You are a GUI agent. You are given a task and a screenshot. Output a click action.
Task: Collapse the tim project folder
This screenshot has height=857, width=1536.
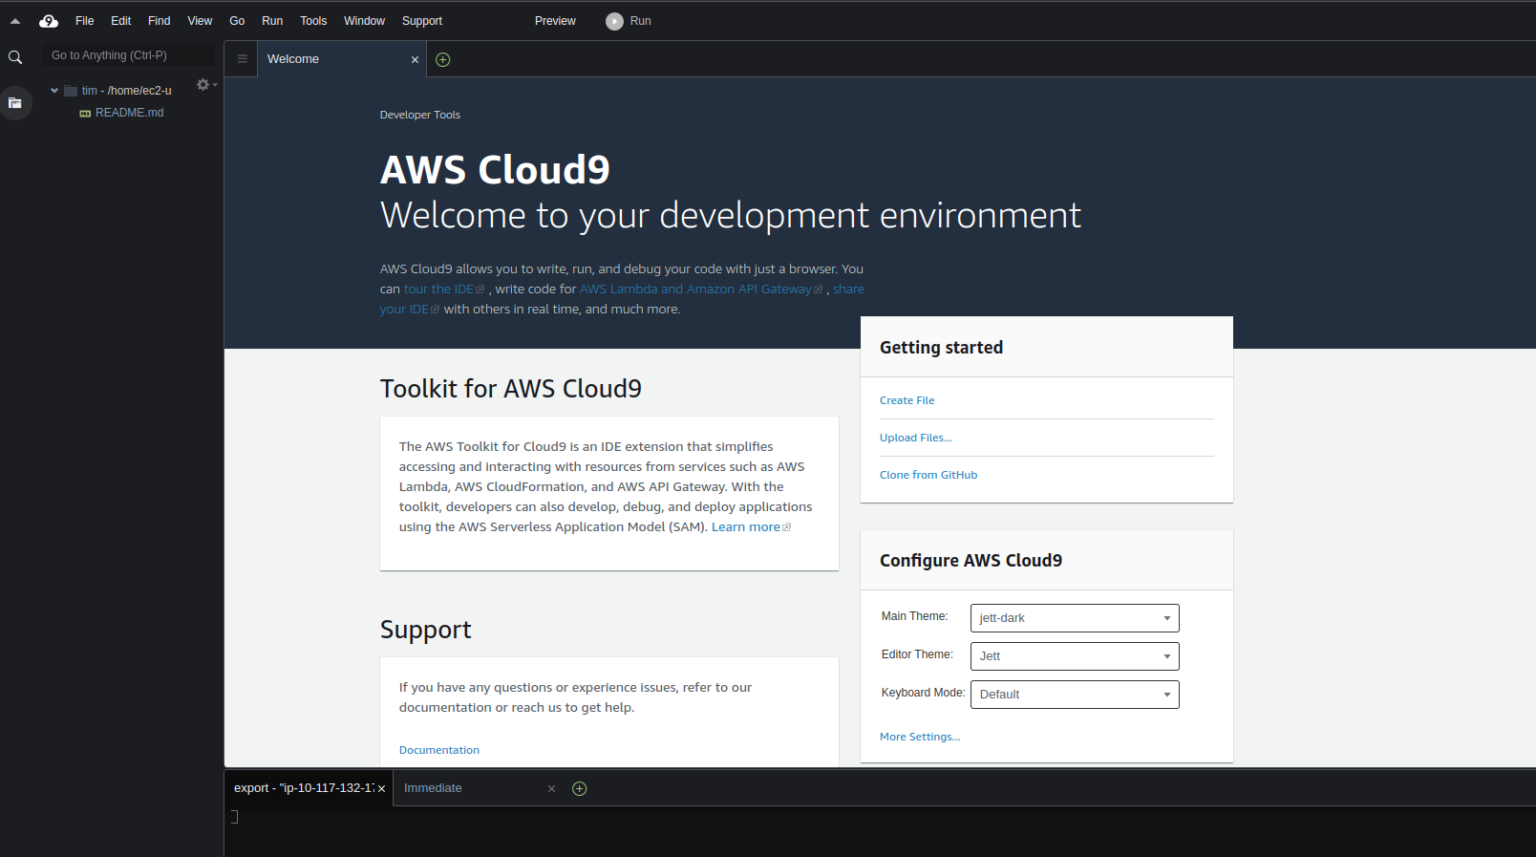point(54,91)
